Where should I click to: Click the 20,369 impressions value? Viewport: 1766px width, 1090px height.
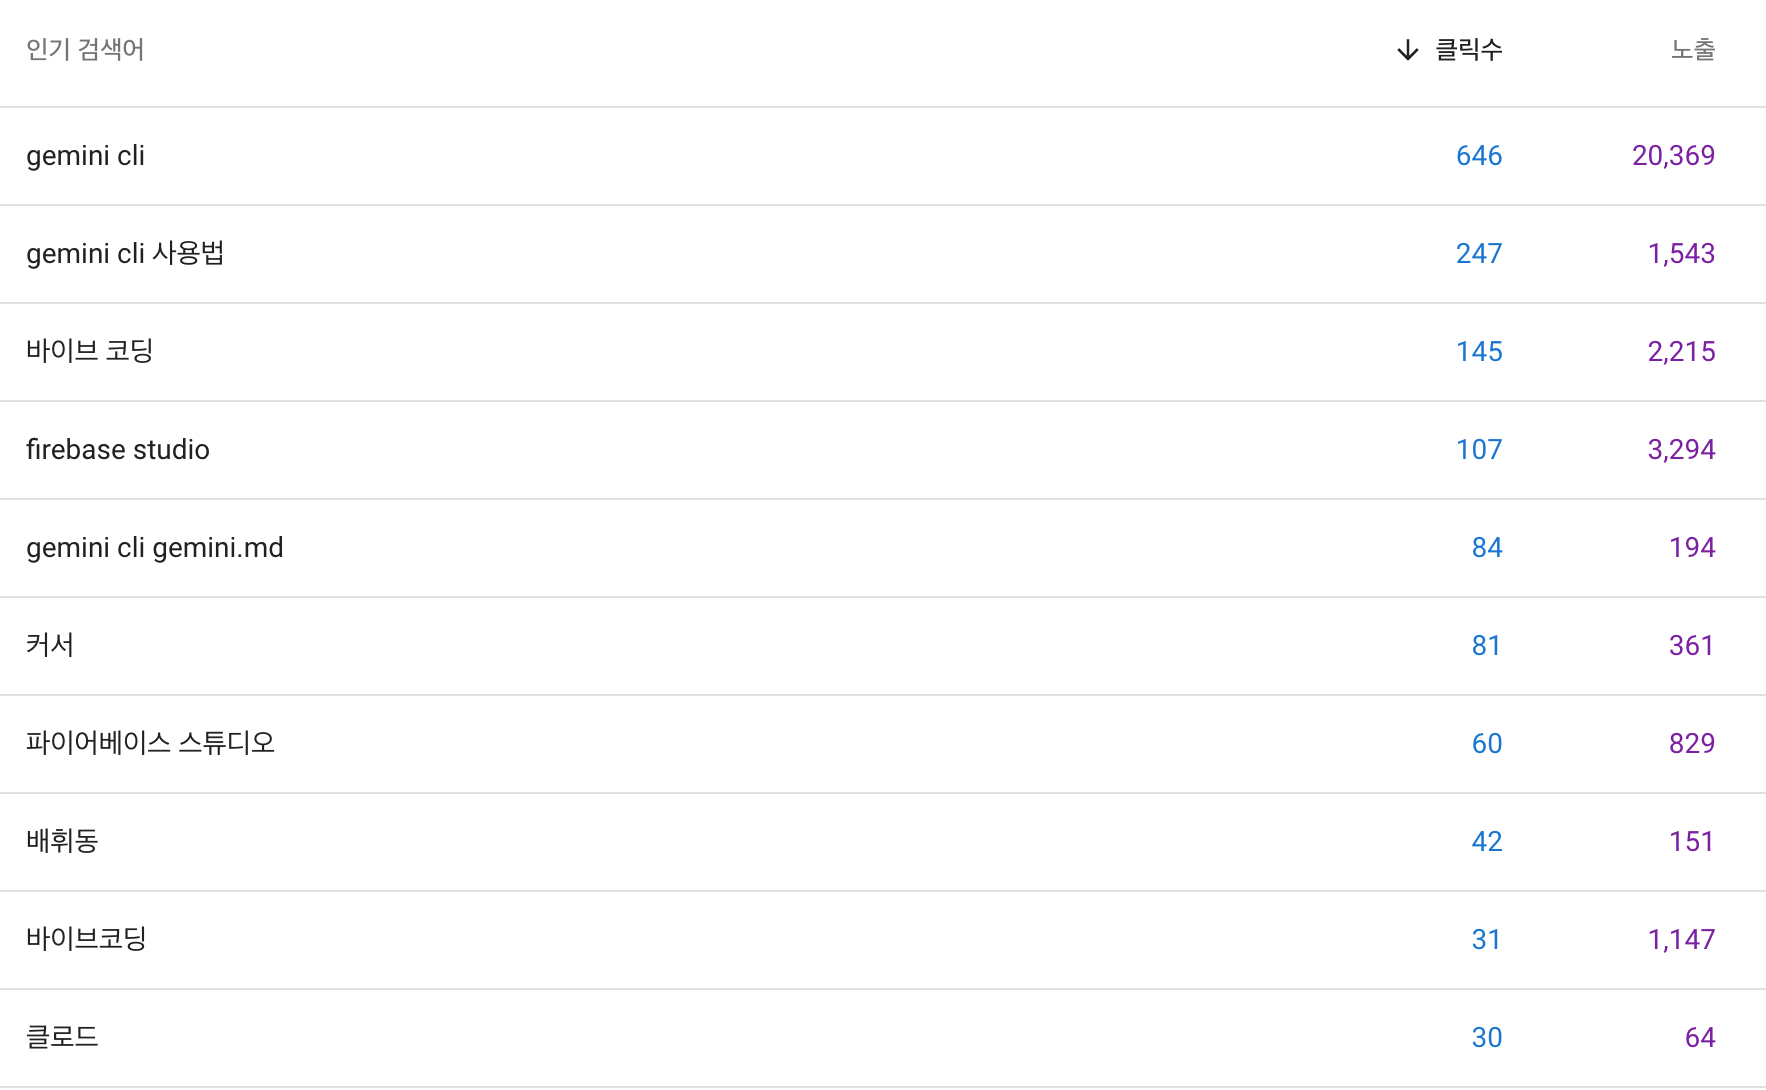point(1674,156)
